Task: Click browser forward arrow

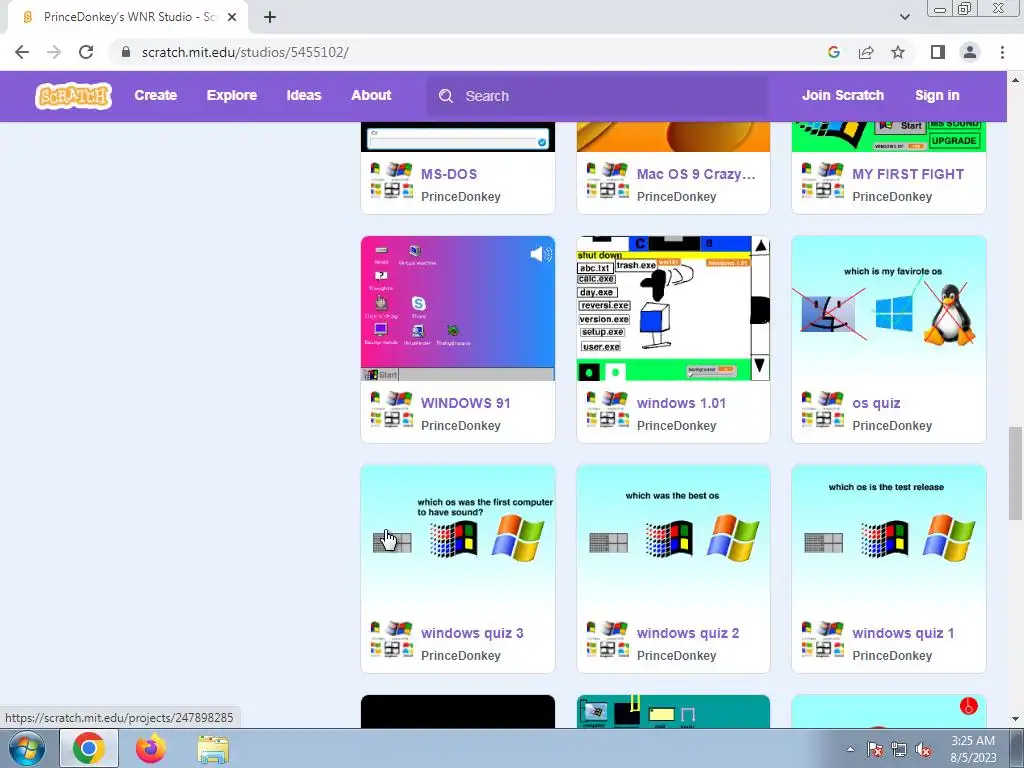Action: (x=54, y=52)
